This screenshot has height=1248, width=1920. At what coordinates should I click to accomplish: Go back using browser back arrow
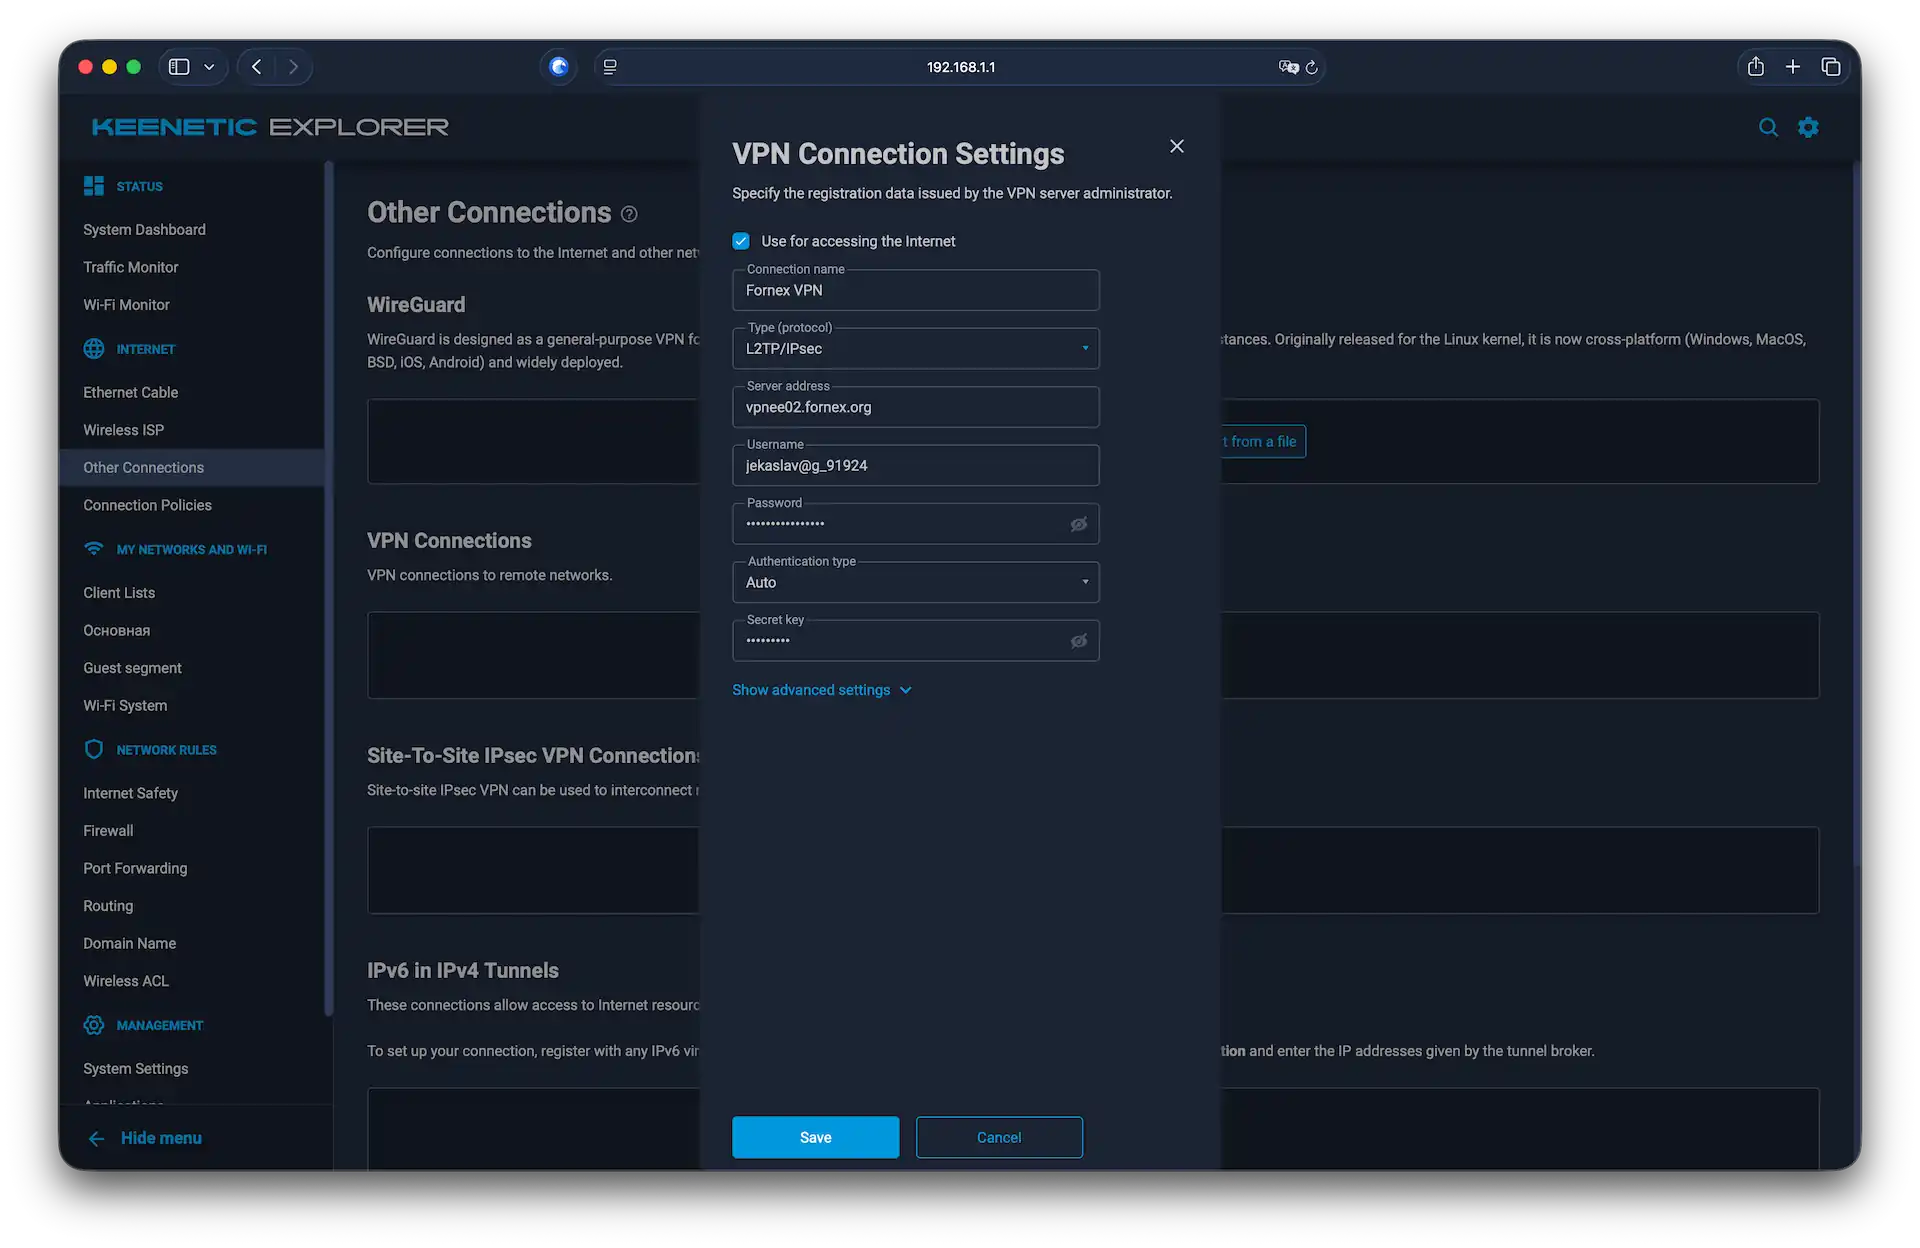click(257, 67)
